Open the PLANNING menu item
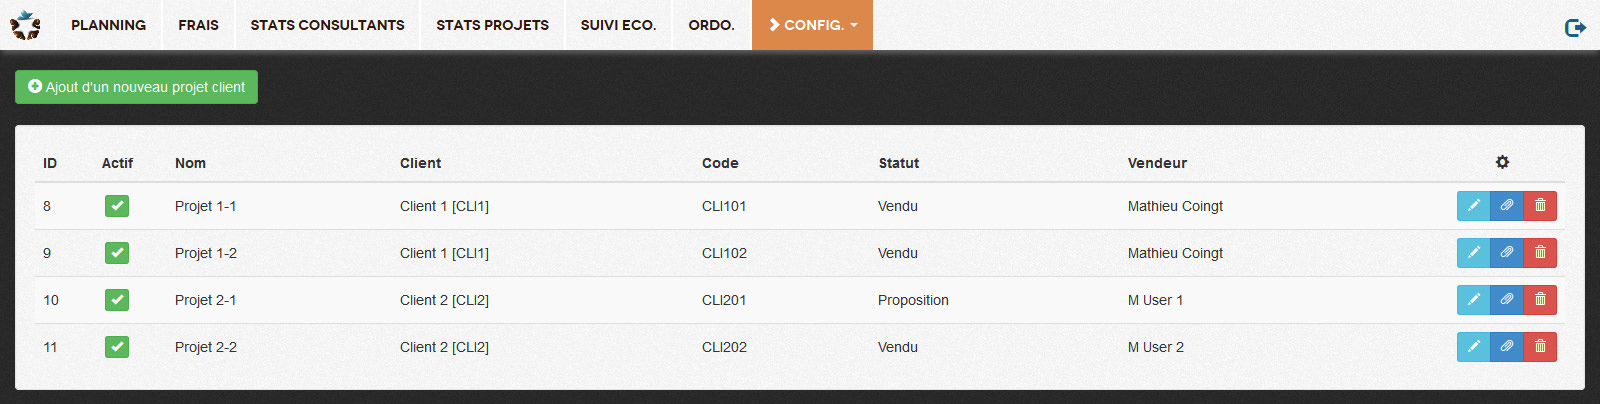The image size is (1600, 404). point(108,25)
